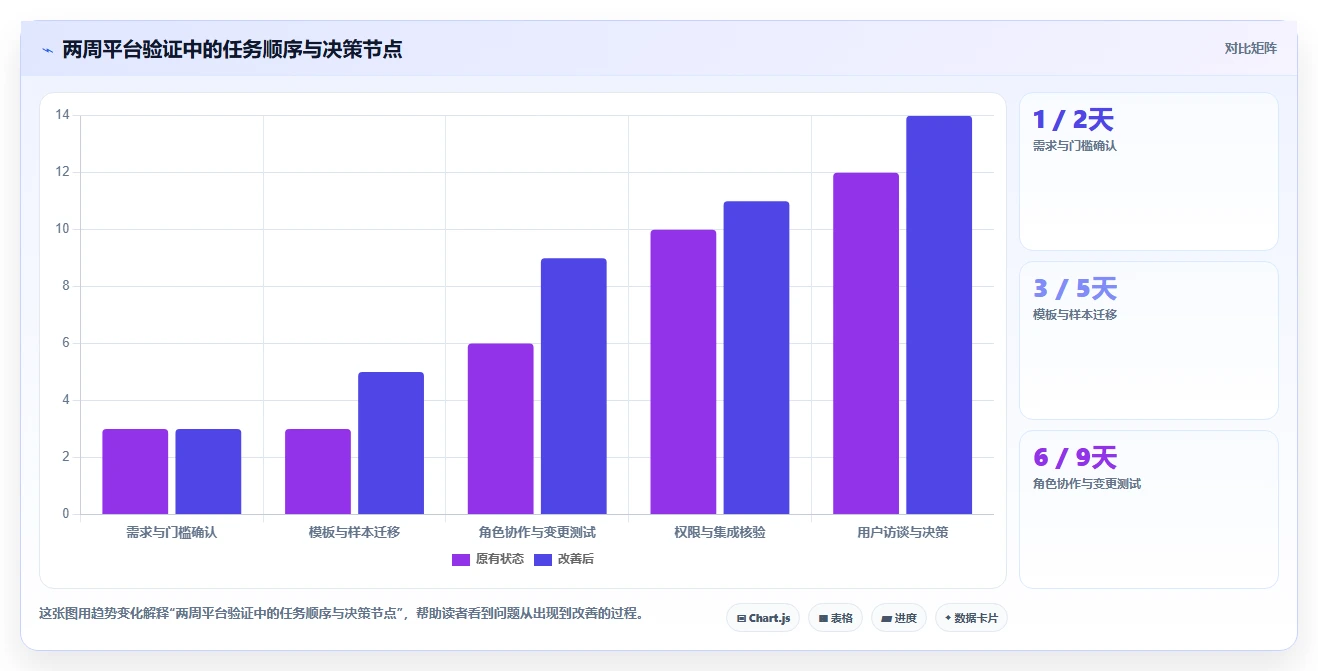1318x671 pixels.
Task: Open the 1 / 2天 card
Action: click(1148, 171)
